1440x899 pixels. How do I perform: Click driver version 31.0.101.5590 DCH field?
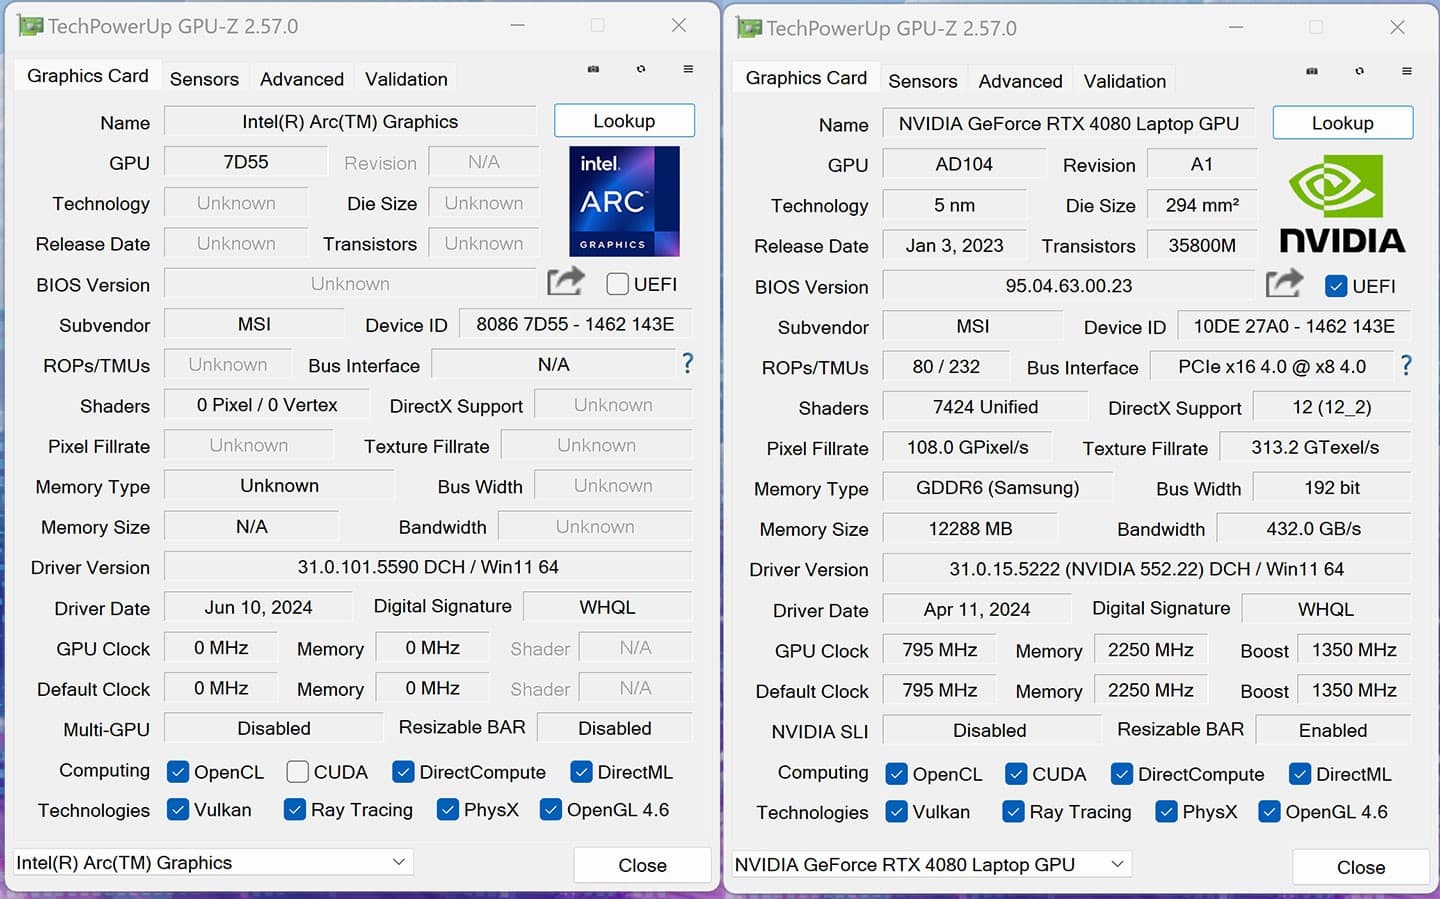point(428,567)
